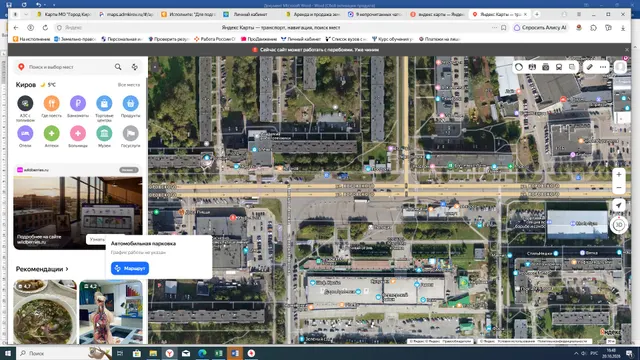Click the camera-shaped icon in map toolbar
Viewport: 640px width, 360px height.
[x=546, y=67]
